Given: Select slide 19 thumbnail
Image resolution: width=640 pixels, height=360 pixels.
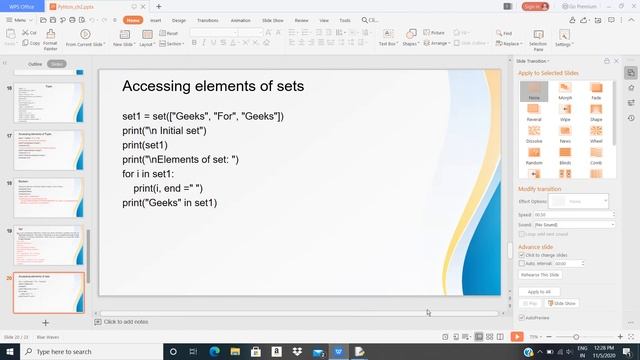Looking at the screenshot, I should 49,245.
